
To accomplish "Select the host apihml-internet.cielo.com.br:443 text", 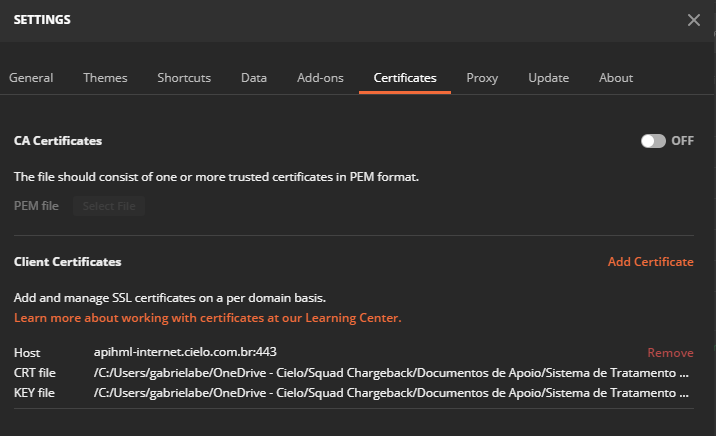I will coord(185,352).
